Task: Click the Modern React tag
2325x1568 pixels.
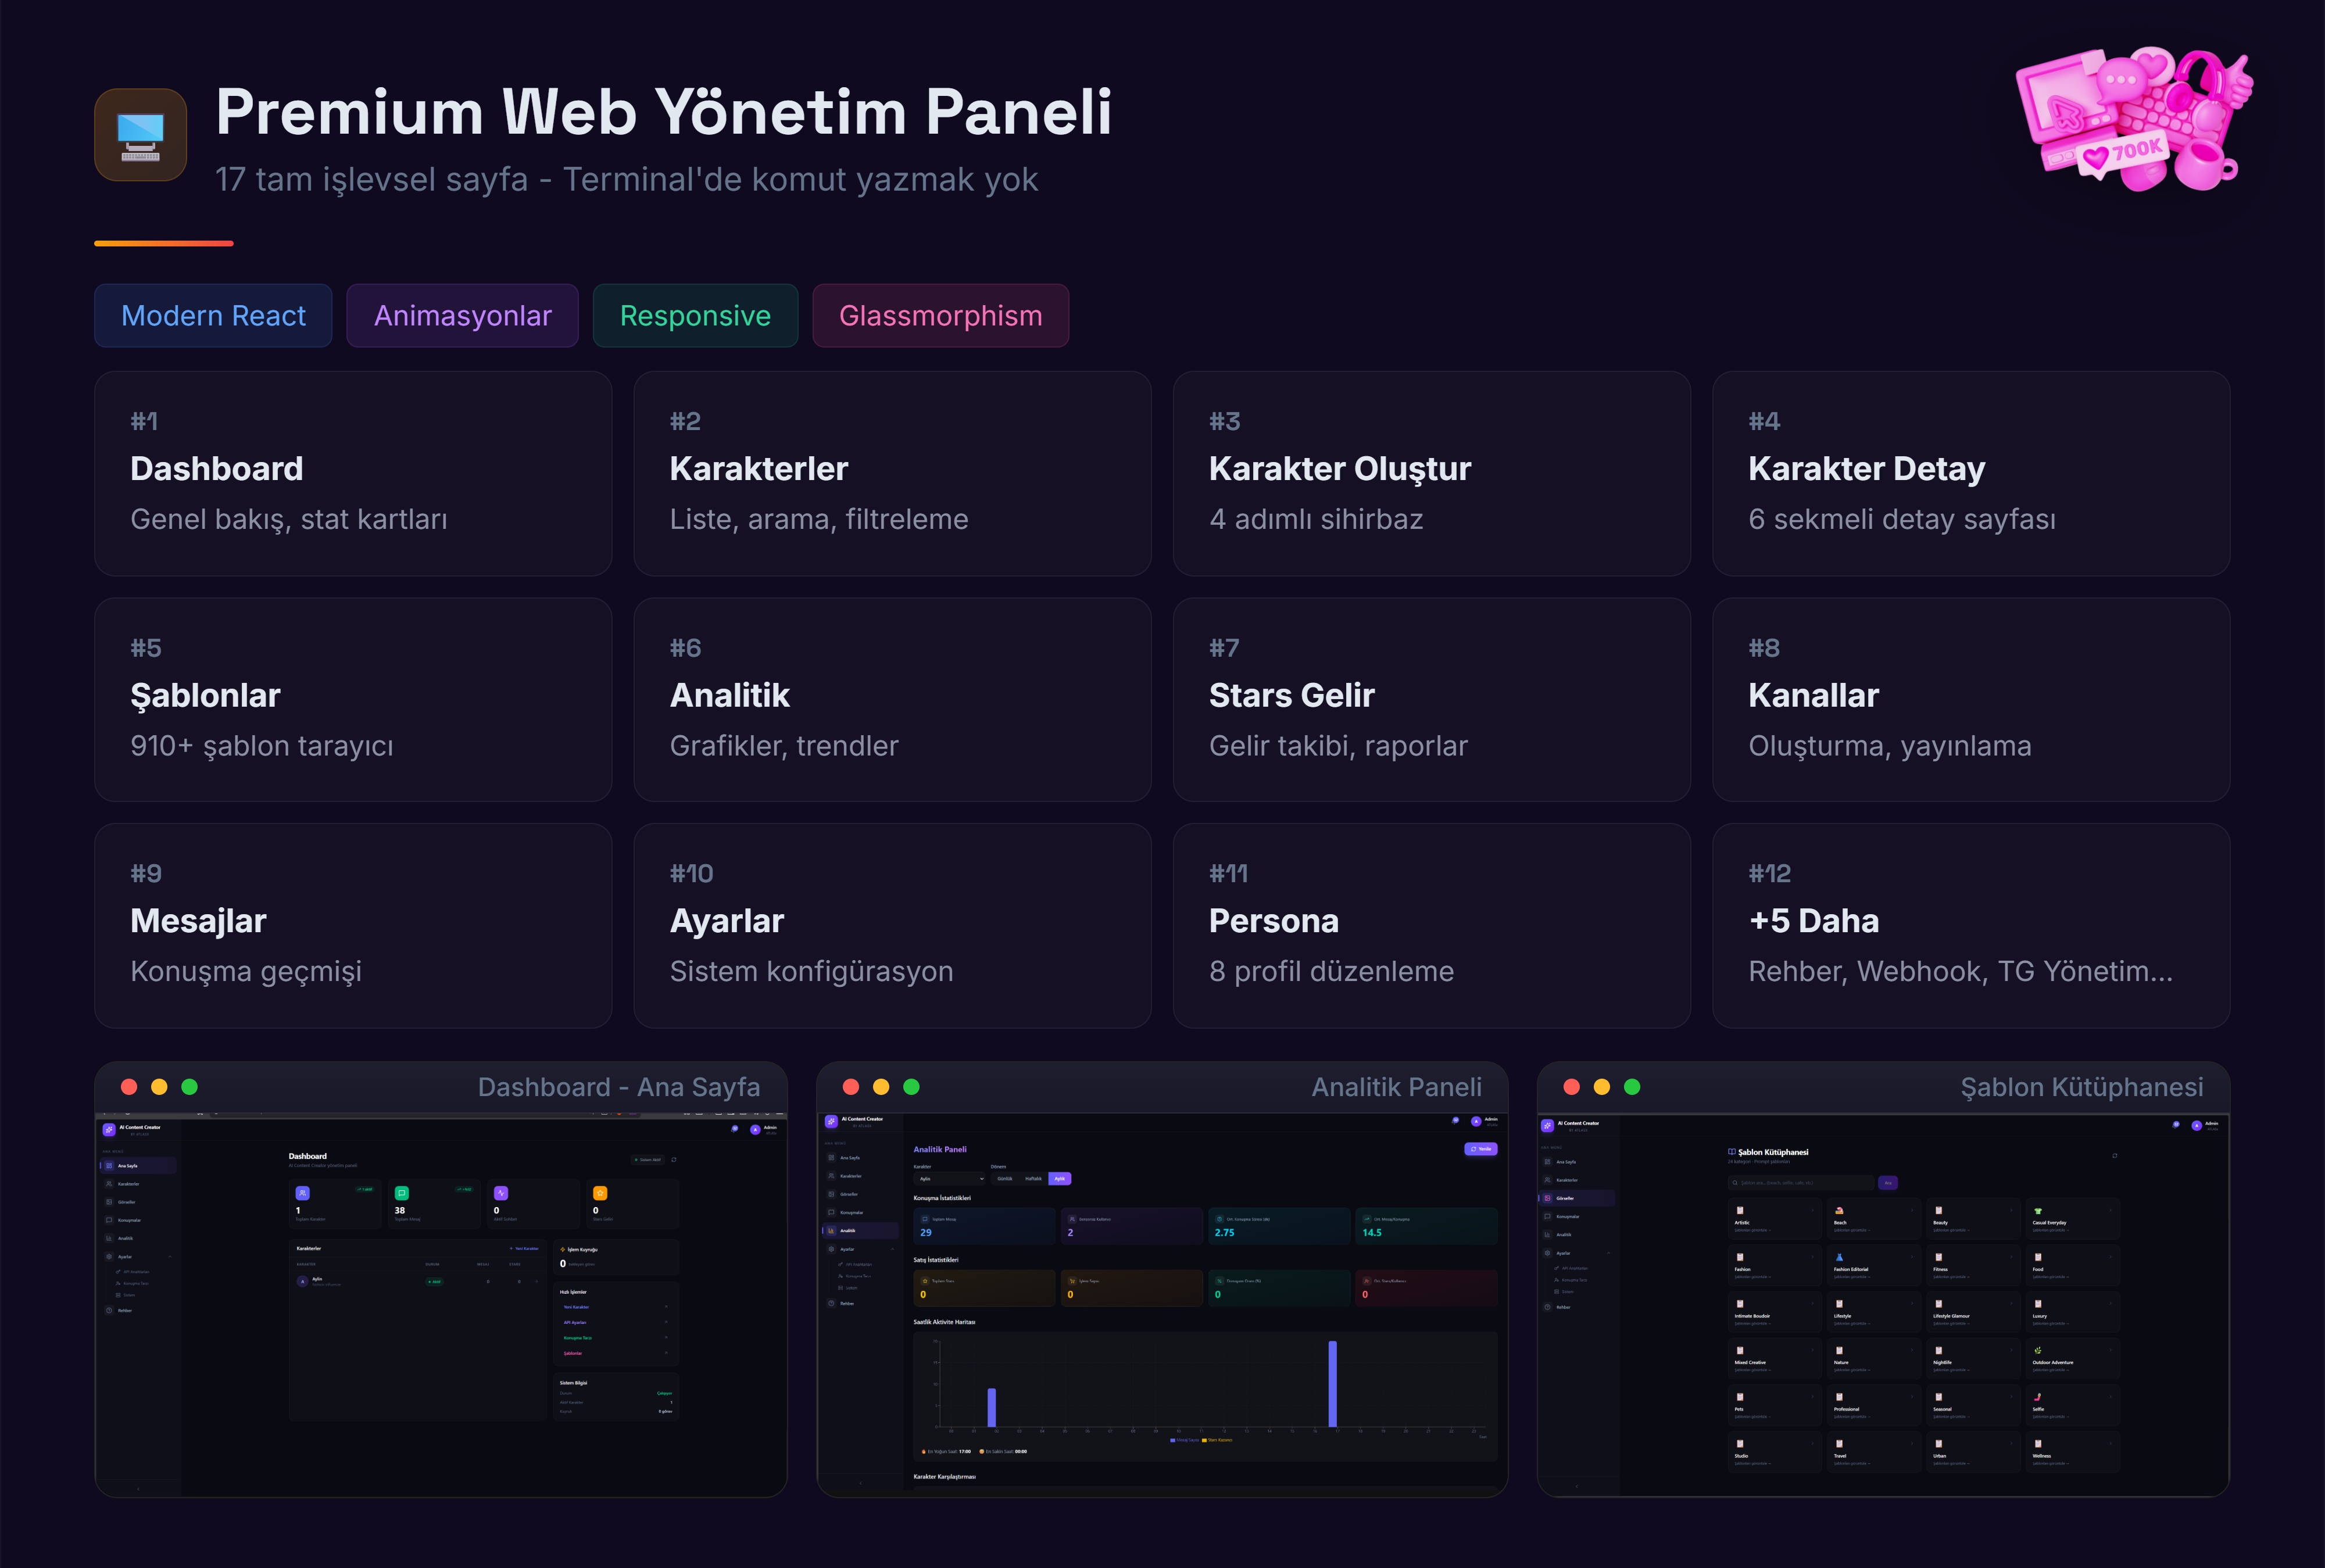Action: (213, 316)
